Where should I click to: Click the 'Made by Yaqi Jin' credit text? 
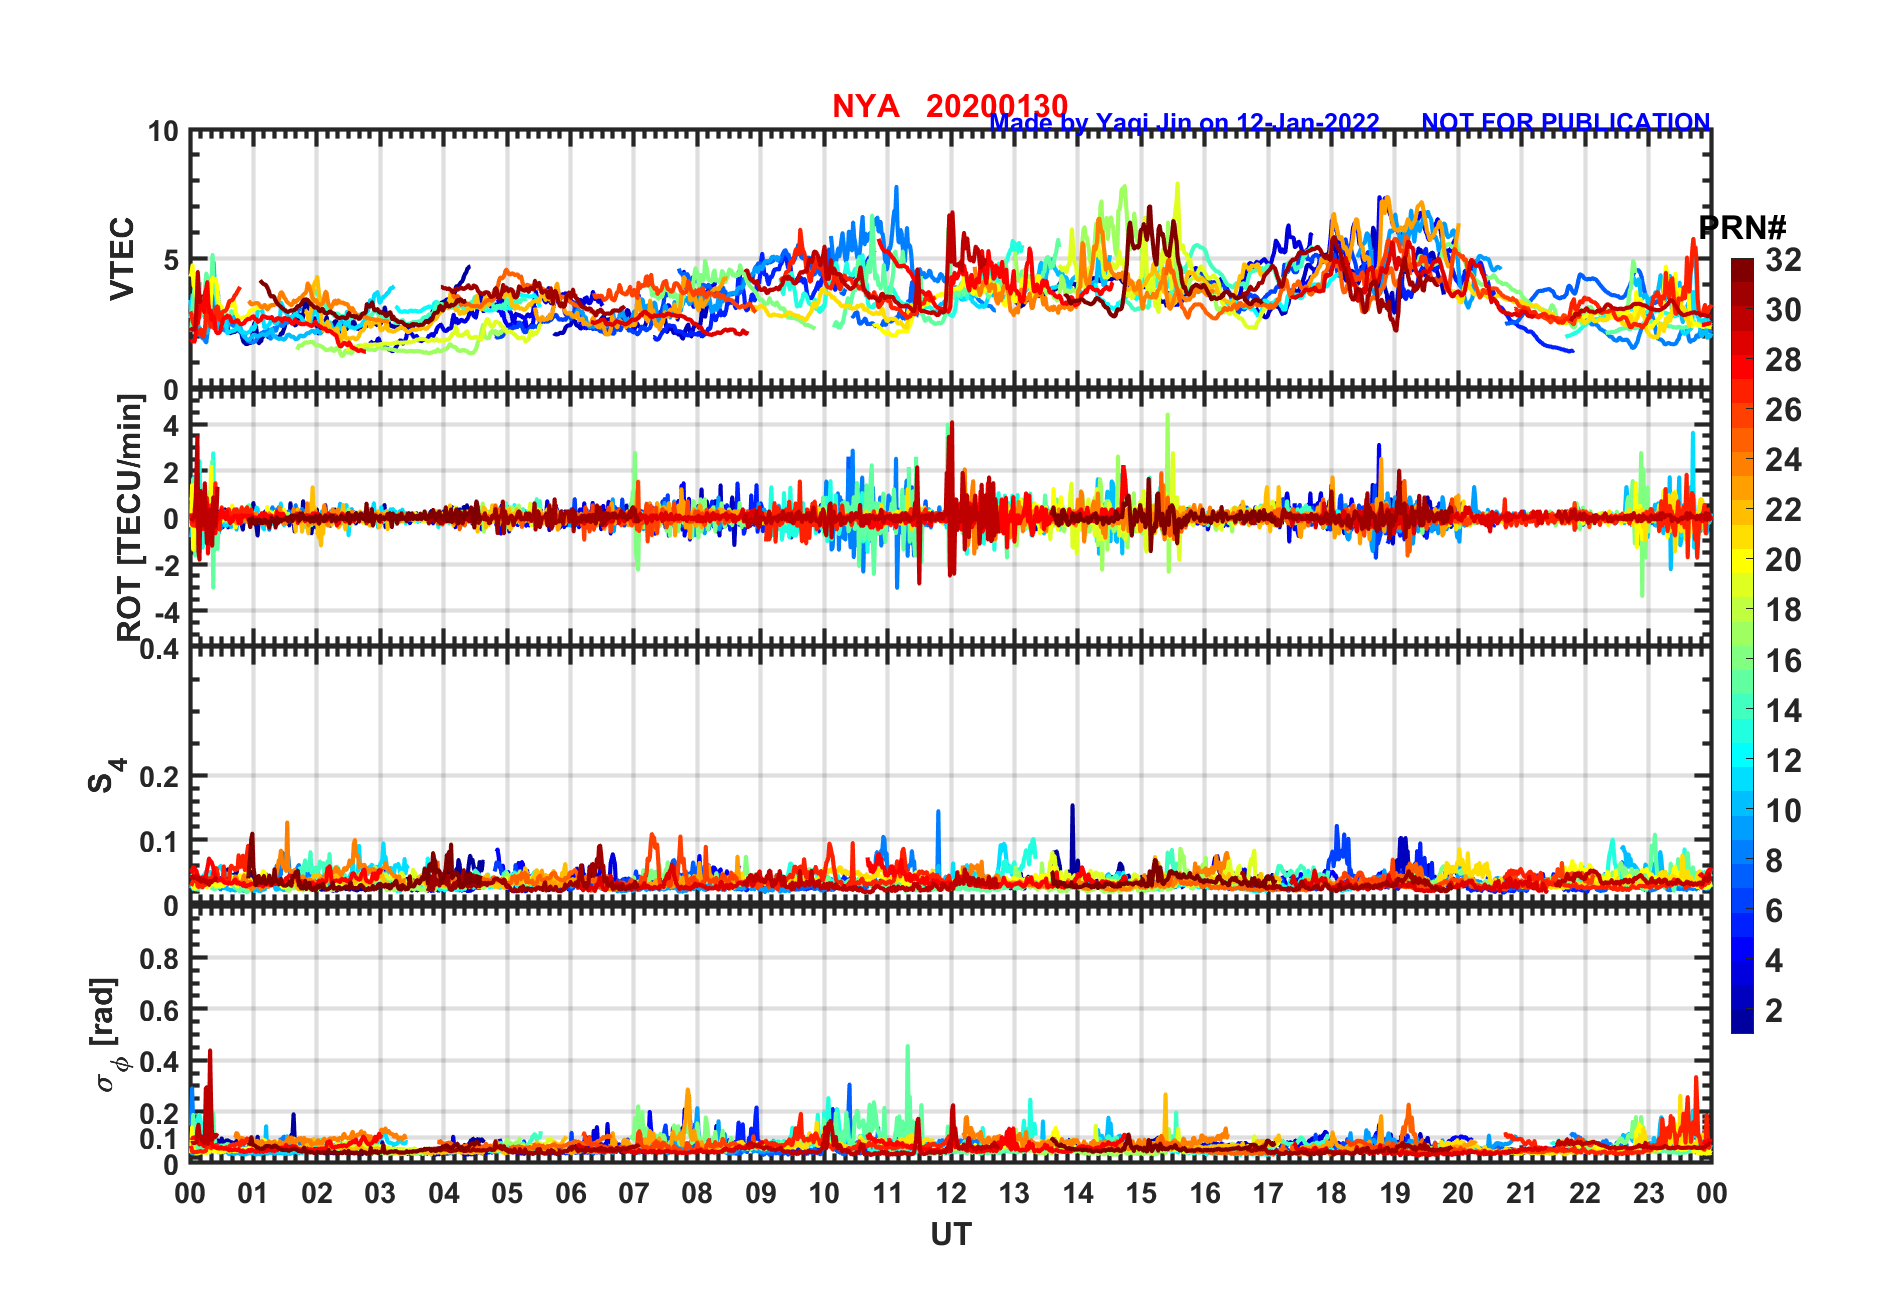pos(1184,123)
